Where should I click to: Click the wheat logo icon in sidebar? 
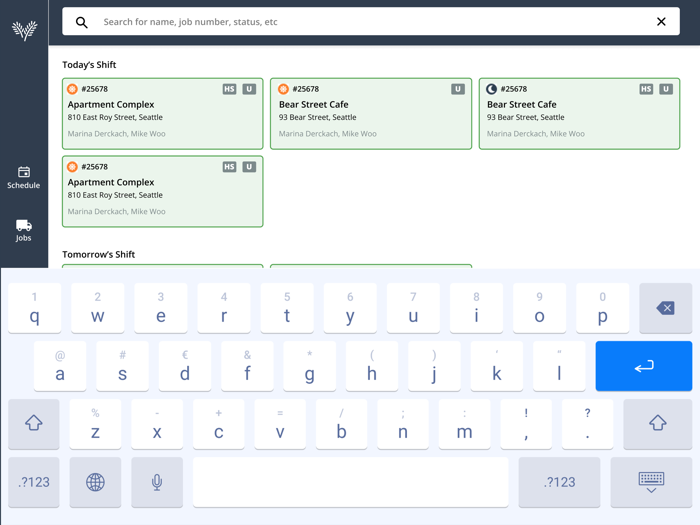pos(25,30)
